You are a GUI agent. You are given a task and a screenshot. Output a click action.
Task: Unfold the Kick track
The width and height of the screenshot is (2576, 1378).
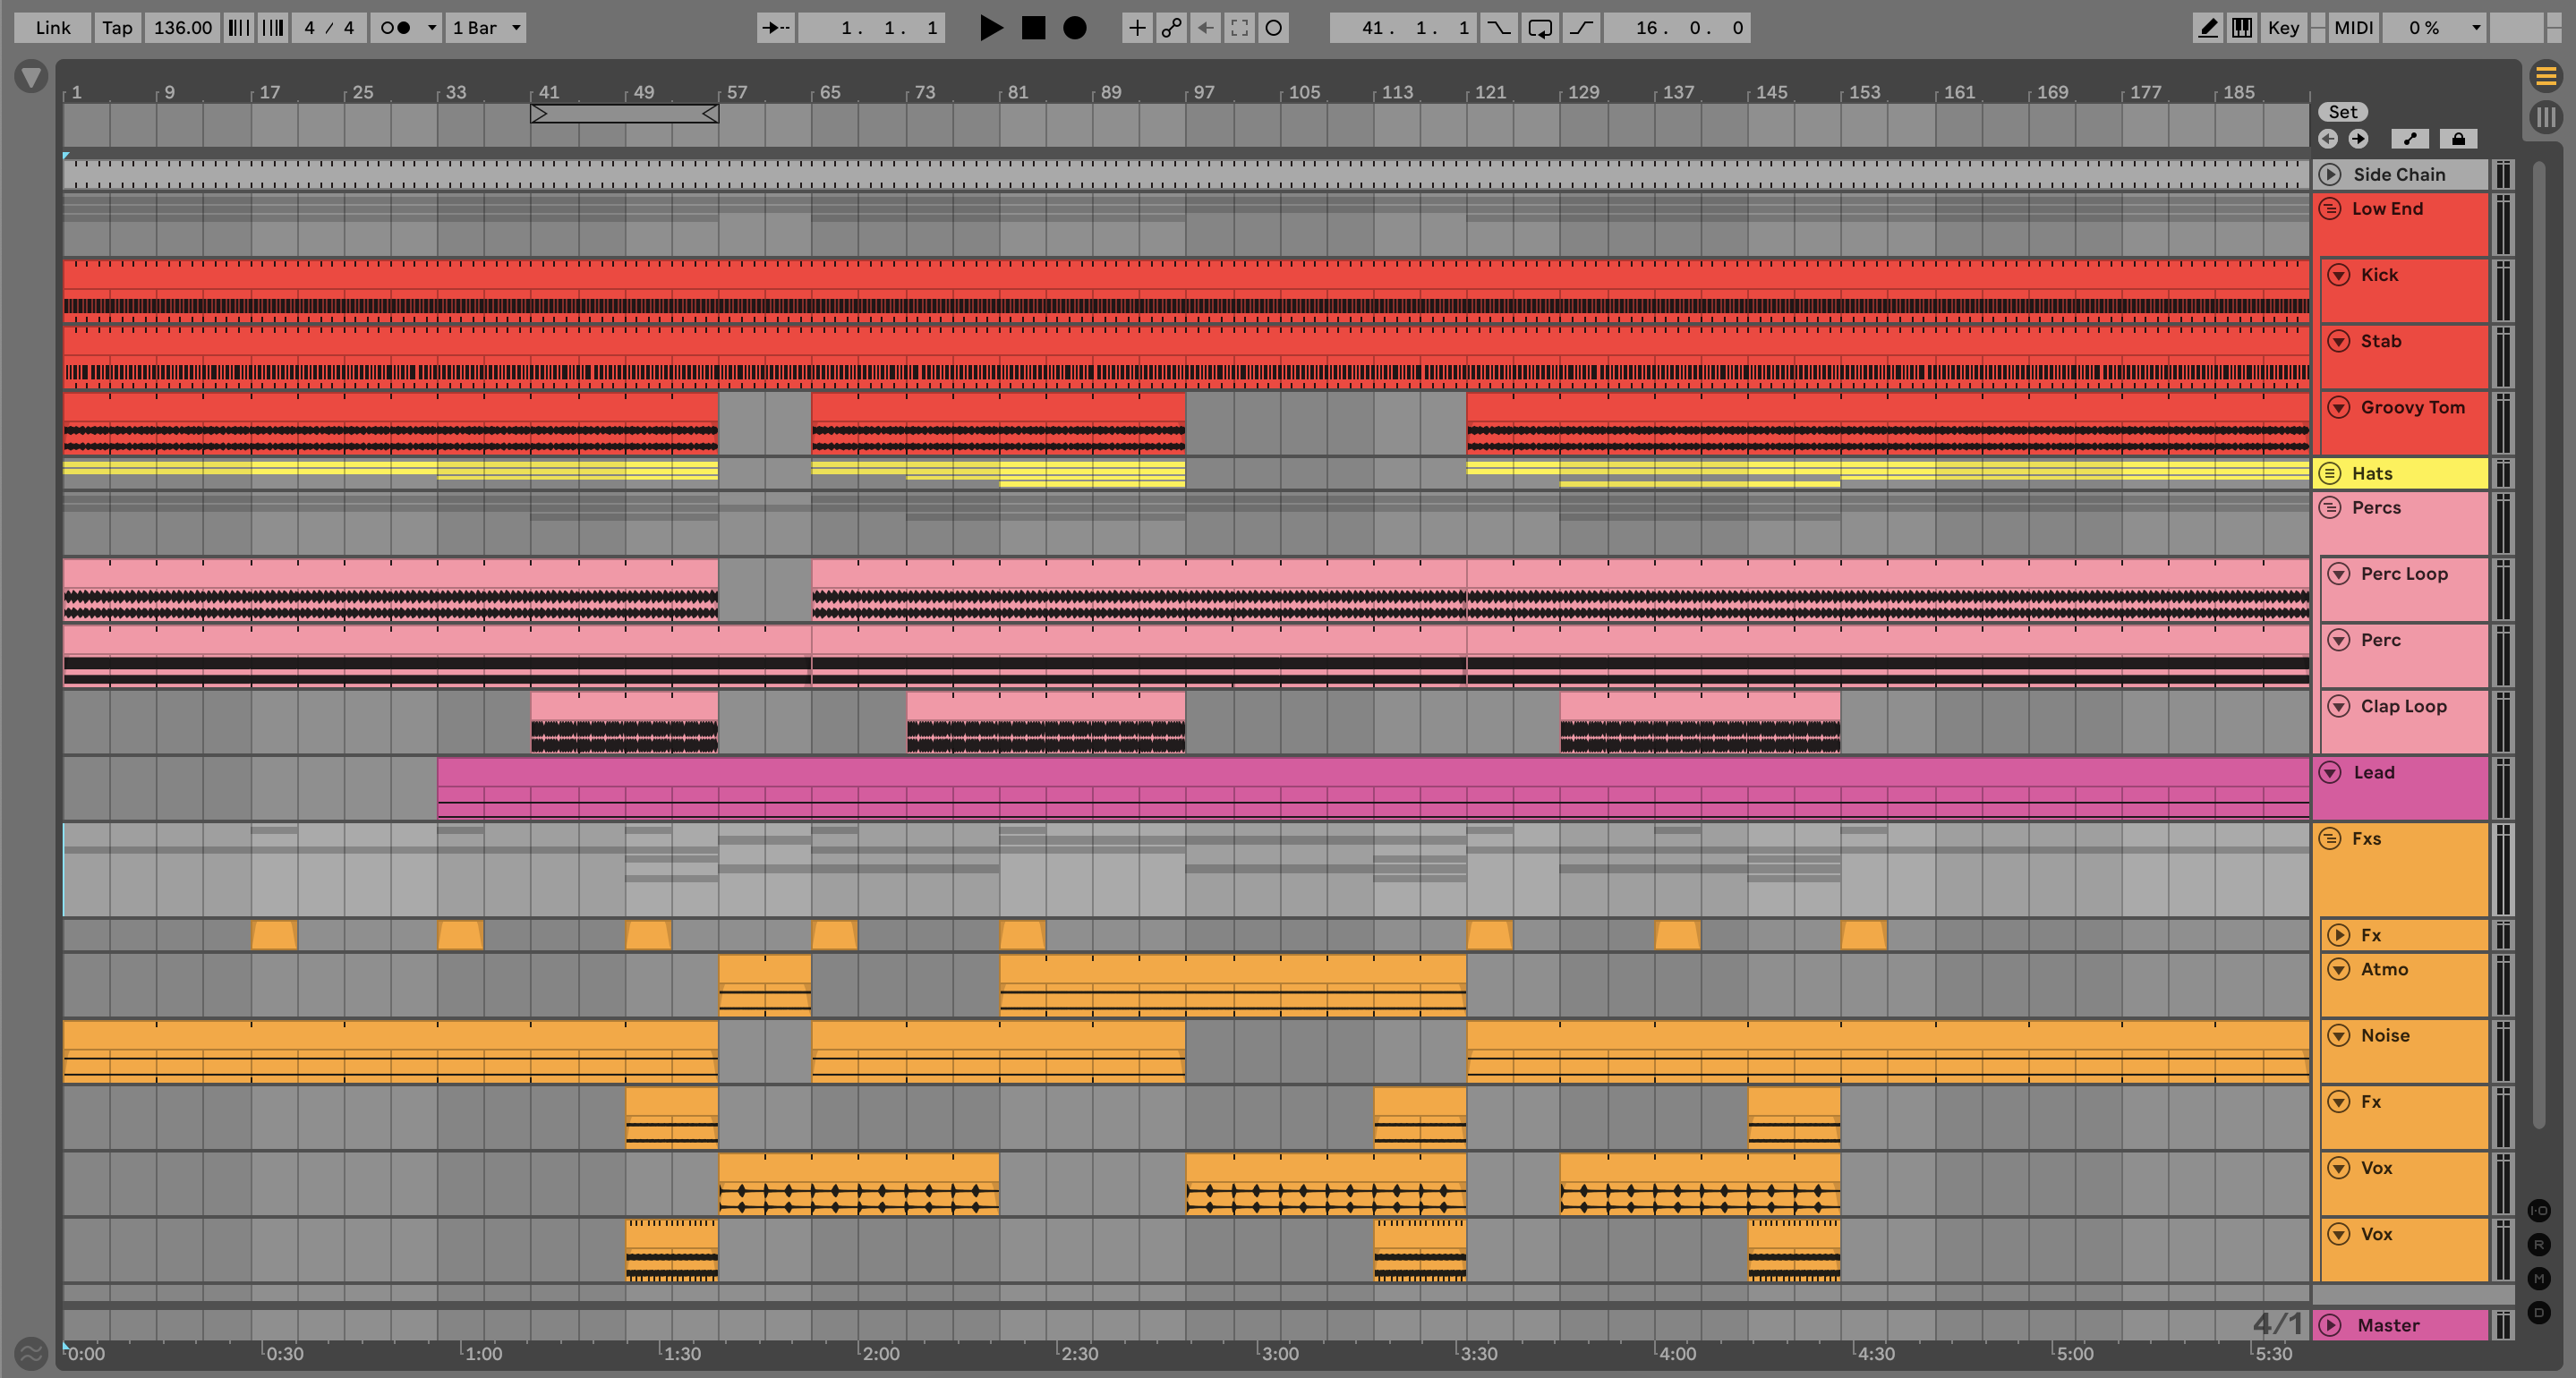click(x=2338, y=275)
